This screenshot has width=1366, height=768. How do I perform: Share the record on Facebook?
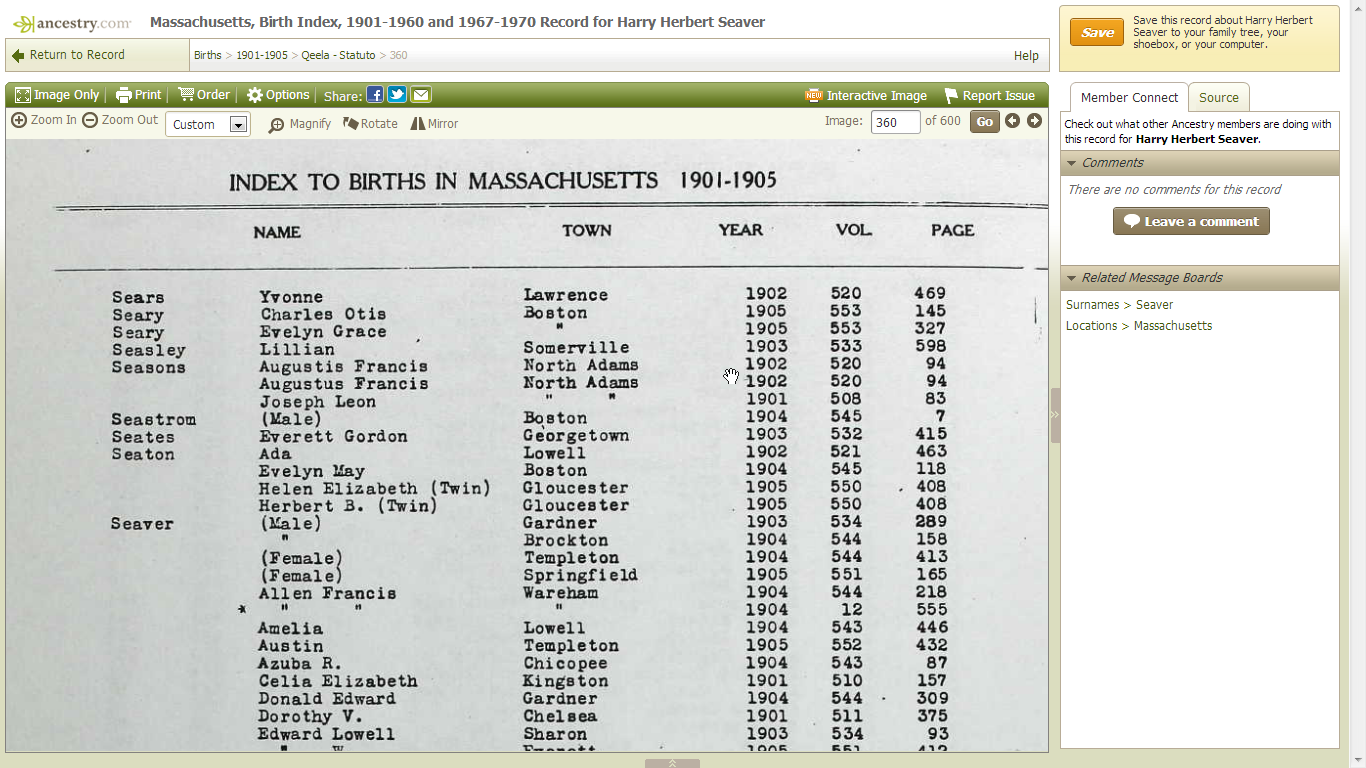pyautogui.click(x=375, y=94)
